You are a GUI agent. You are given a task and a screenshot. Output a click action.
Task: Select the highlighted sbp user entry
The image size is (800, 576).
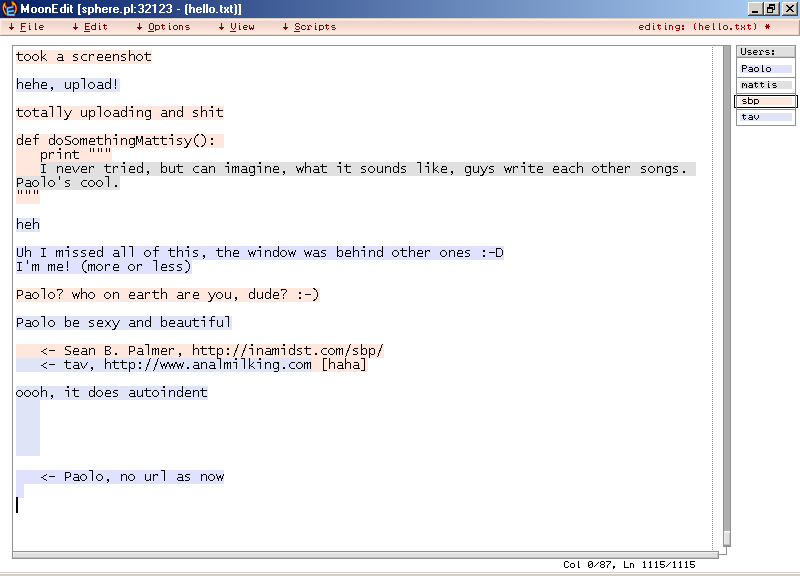(765, 101)
